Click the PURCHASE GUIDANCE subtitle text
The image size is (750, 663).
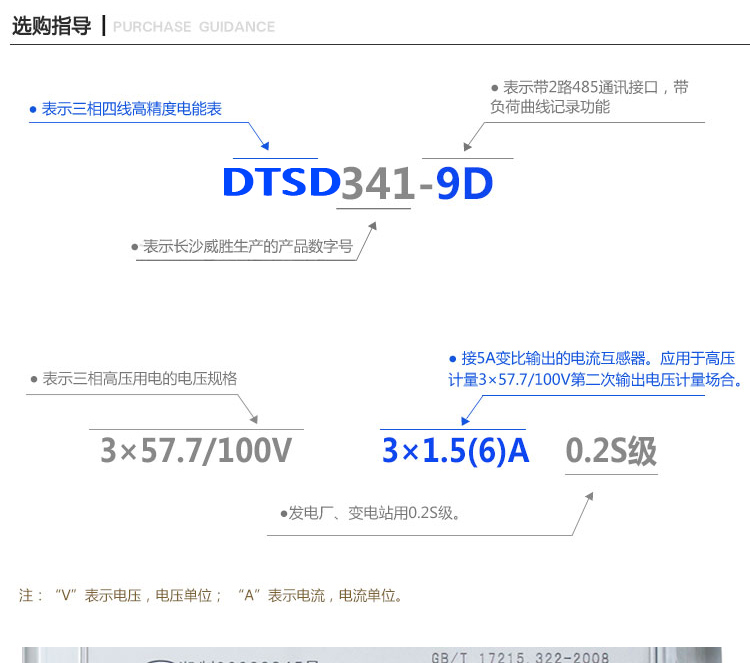[x=194, y=27]
